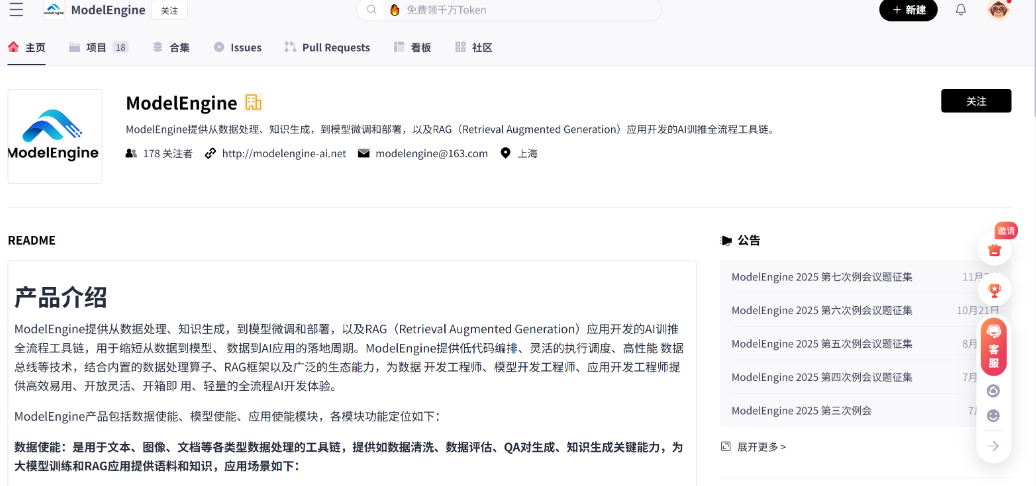Click the followers people icon
This screenshot has height=486, width=1036.
pyautogui.click(x=131, y=153)
